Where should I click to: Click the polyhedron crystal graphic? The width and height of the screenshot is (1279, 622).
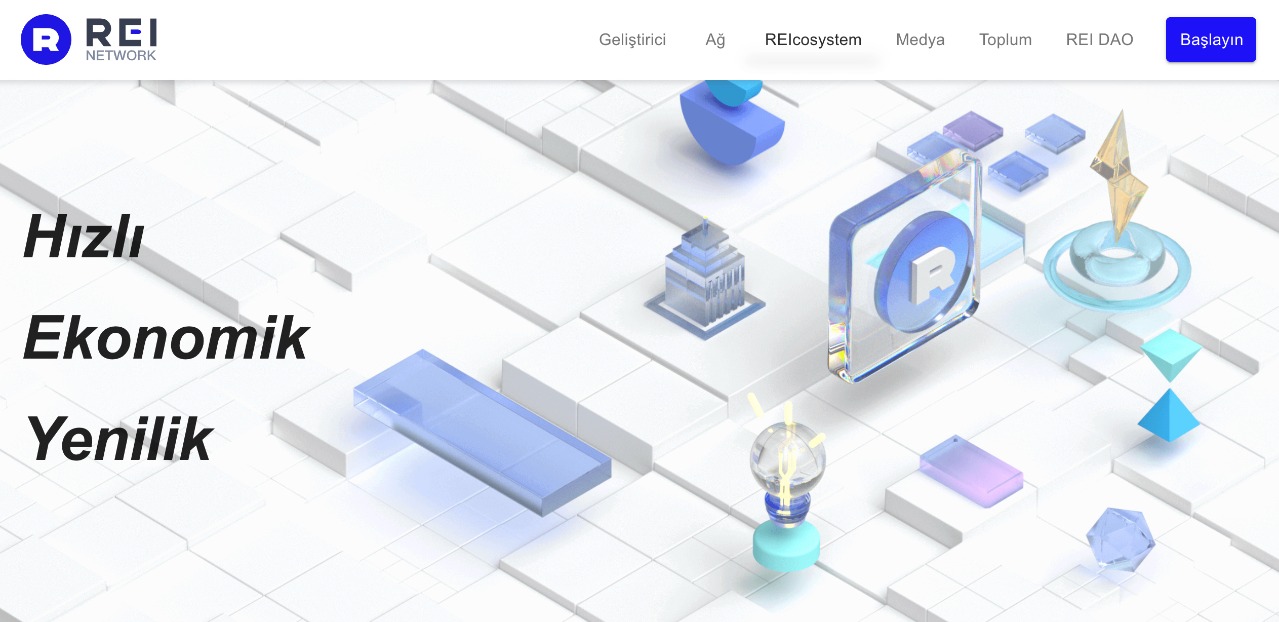click(1119, 538)
